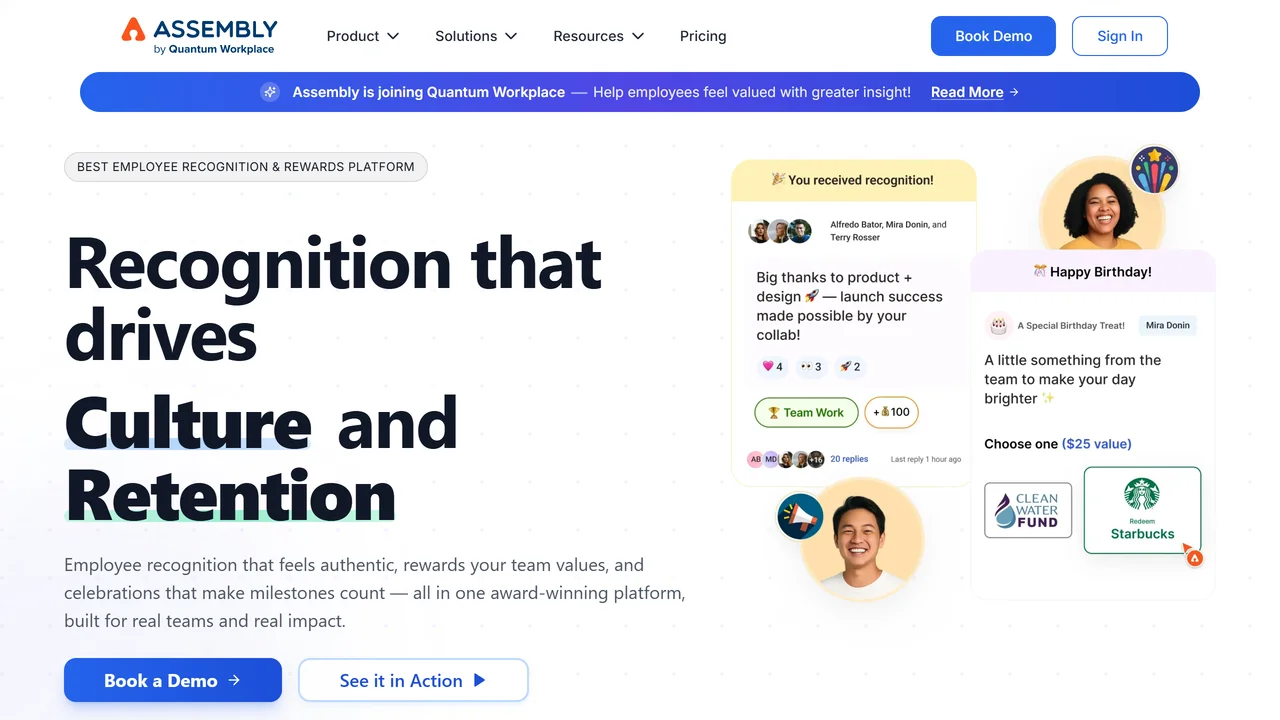
Task: Click the Sign In button
Action: click(x=1120, y=36)
